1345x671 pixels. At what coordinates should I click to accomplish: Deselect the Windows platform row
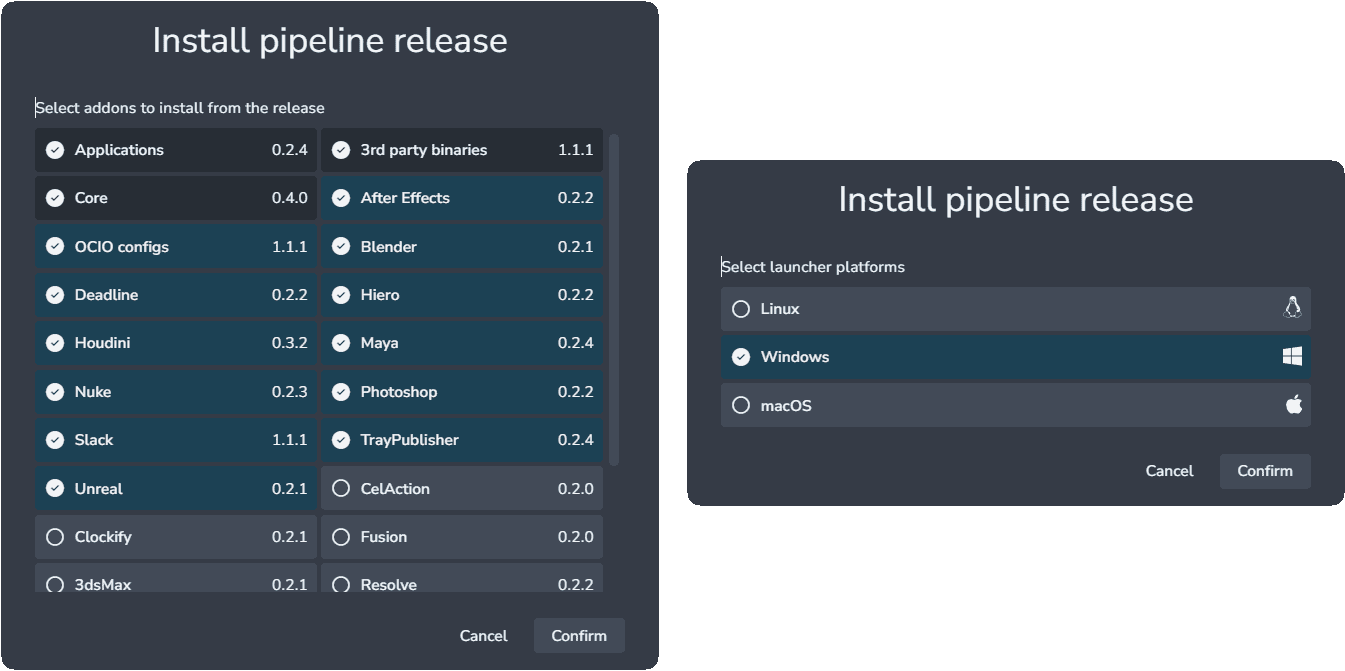1015,357
